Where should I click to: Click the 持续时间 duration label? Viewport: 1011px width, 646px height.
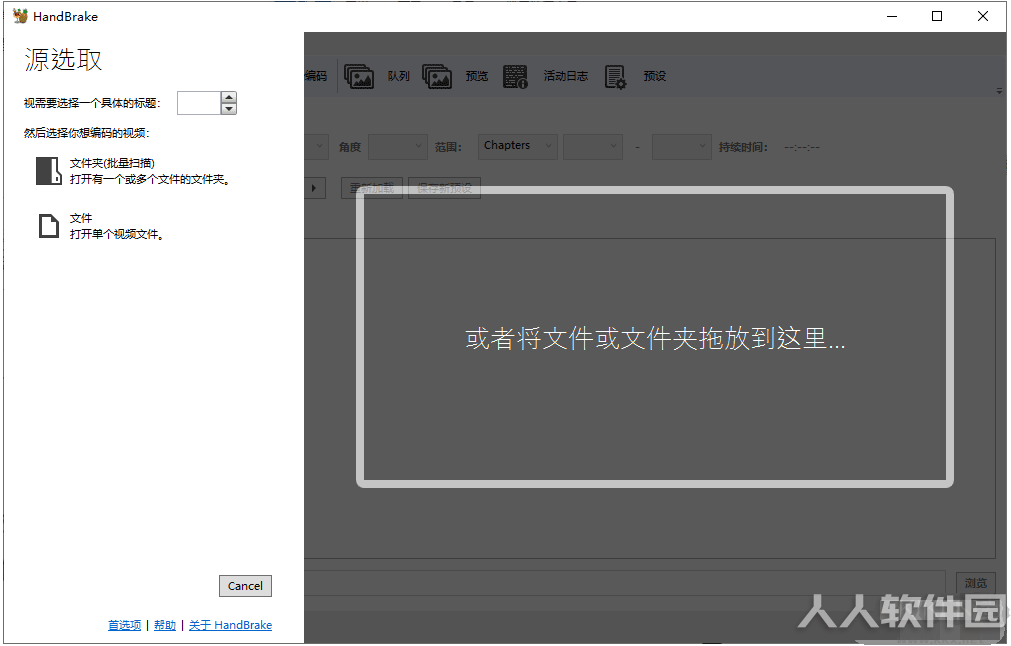click(743, 147)
